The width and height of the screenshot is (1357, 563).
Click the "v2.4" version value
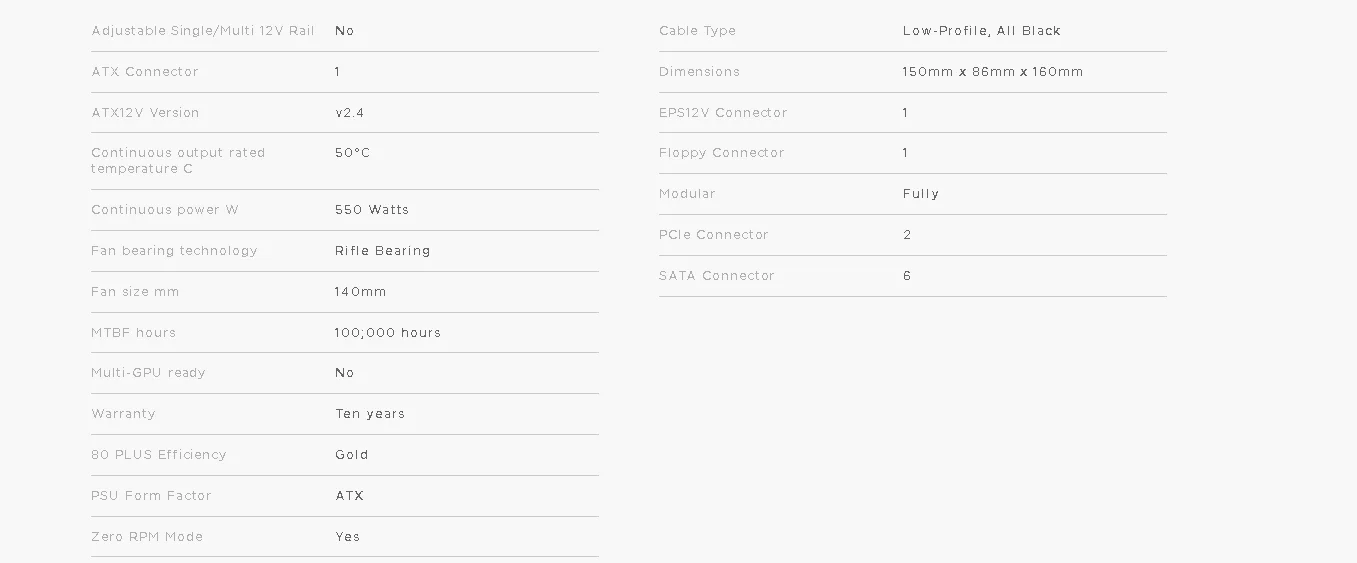click(x=350, y=113)
